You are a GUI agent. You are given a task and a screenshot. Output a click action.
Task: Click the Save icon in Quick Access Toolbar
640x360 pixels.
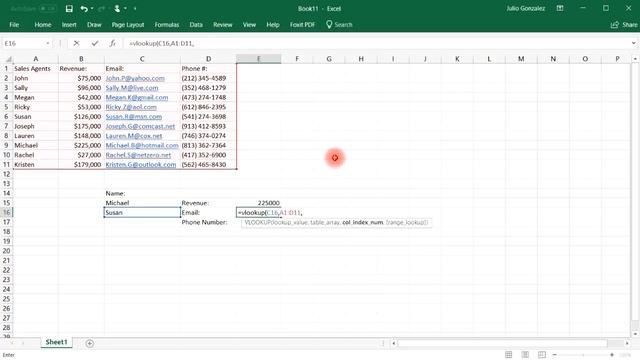click(69, 9)
